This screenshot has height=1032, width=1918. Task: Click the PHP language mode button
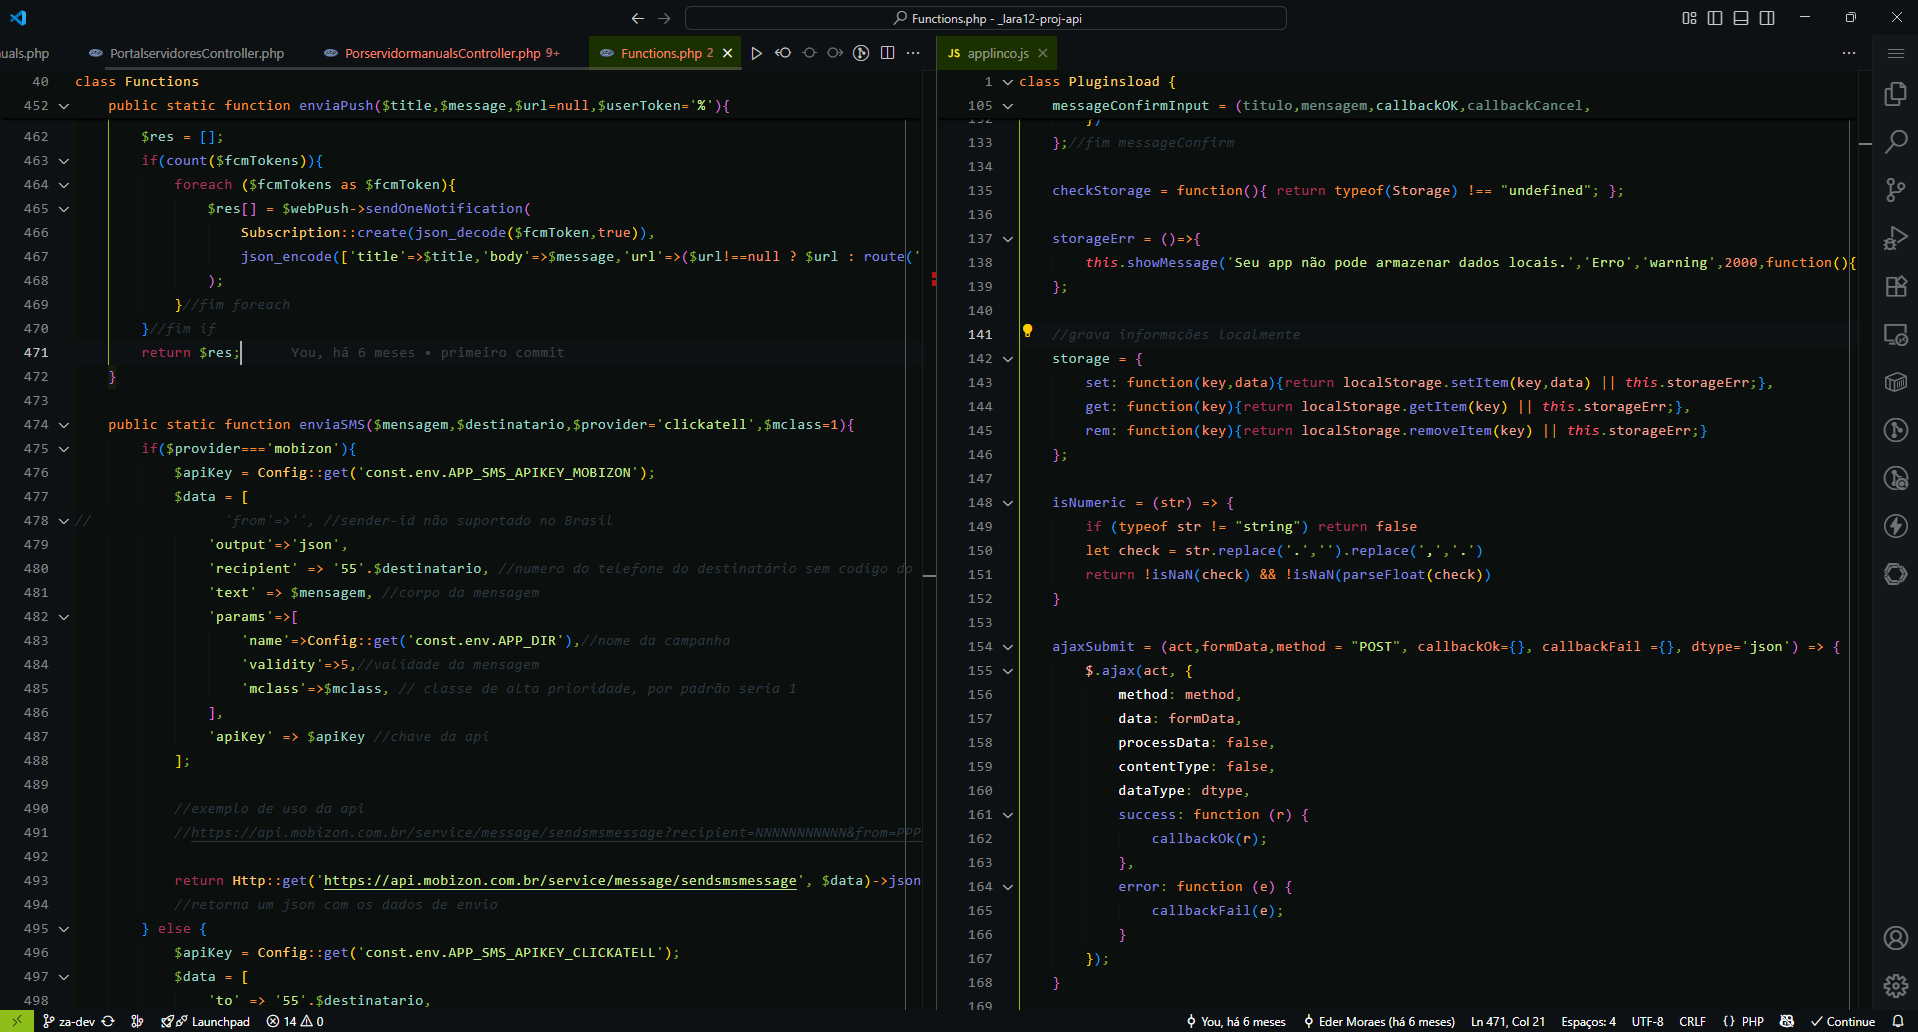(1752, 1021)
